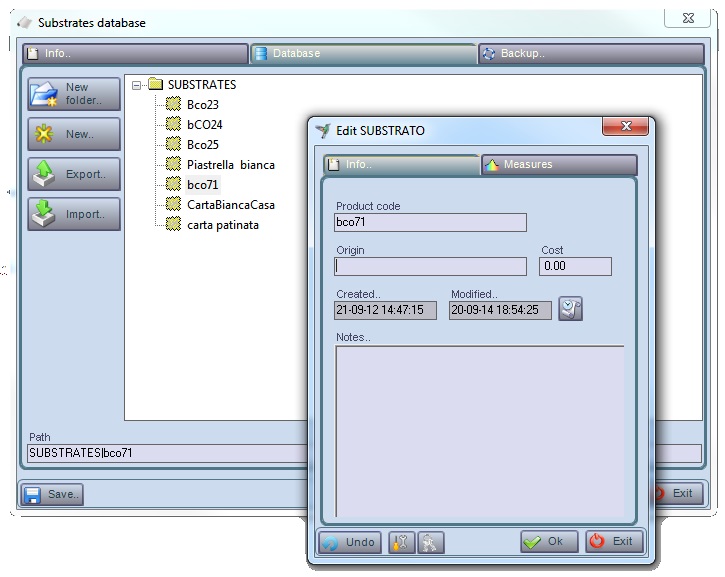This screenshot has height=577, width=725.
Task: Click the wrench tools icon beside Undo
Action: pyautogui.click(x=401, y=542)
